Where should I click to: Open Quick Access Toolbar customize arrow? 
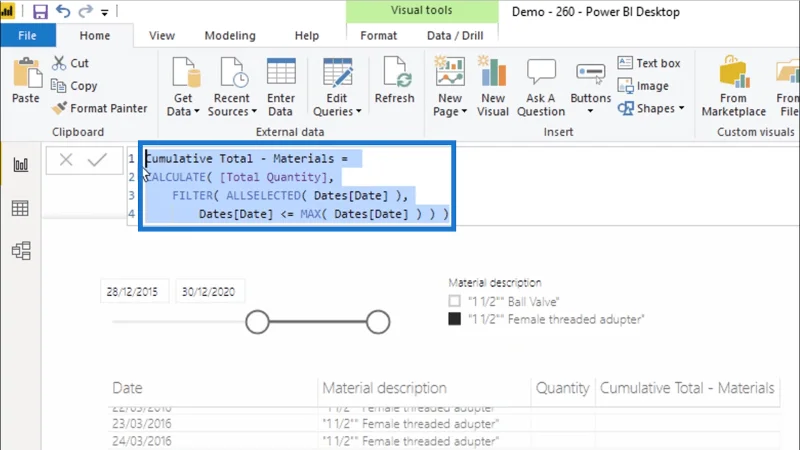click(x=105, y=12)
